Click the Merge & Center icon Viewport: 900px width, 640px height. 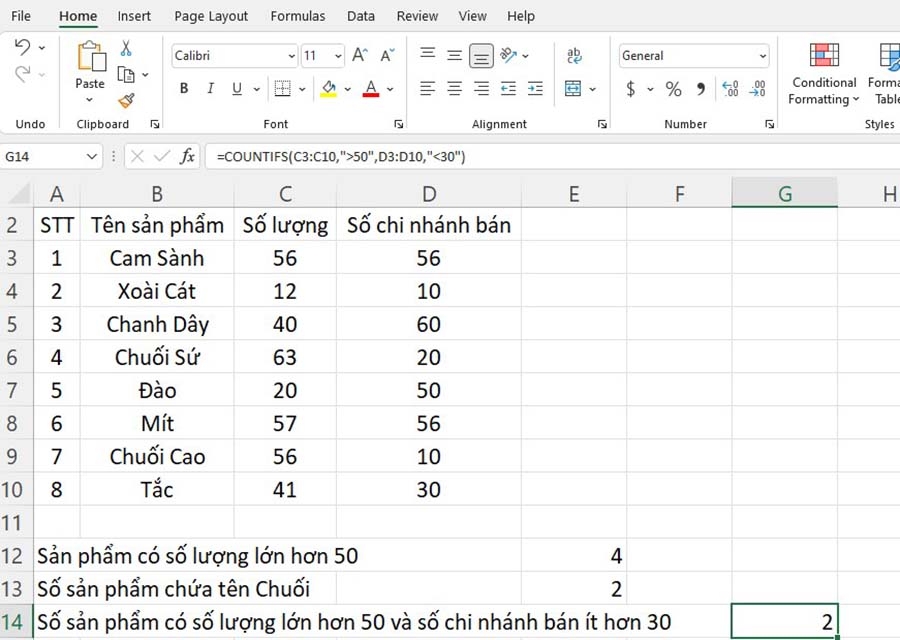pyautogui.click(x=573, y=88)
